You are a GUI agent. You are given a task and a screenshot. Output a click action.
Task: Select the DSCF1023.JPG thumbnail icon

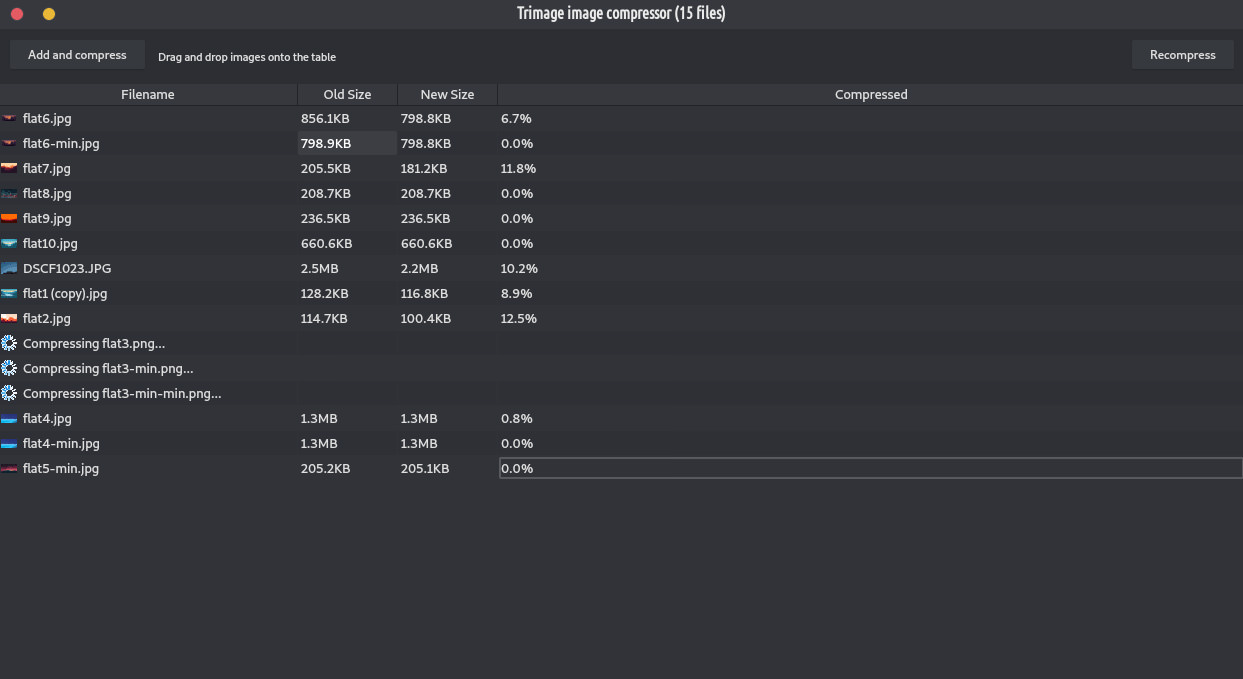point(9,268)
